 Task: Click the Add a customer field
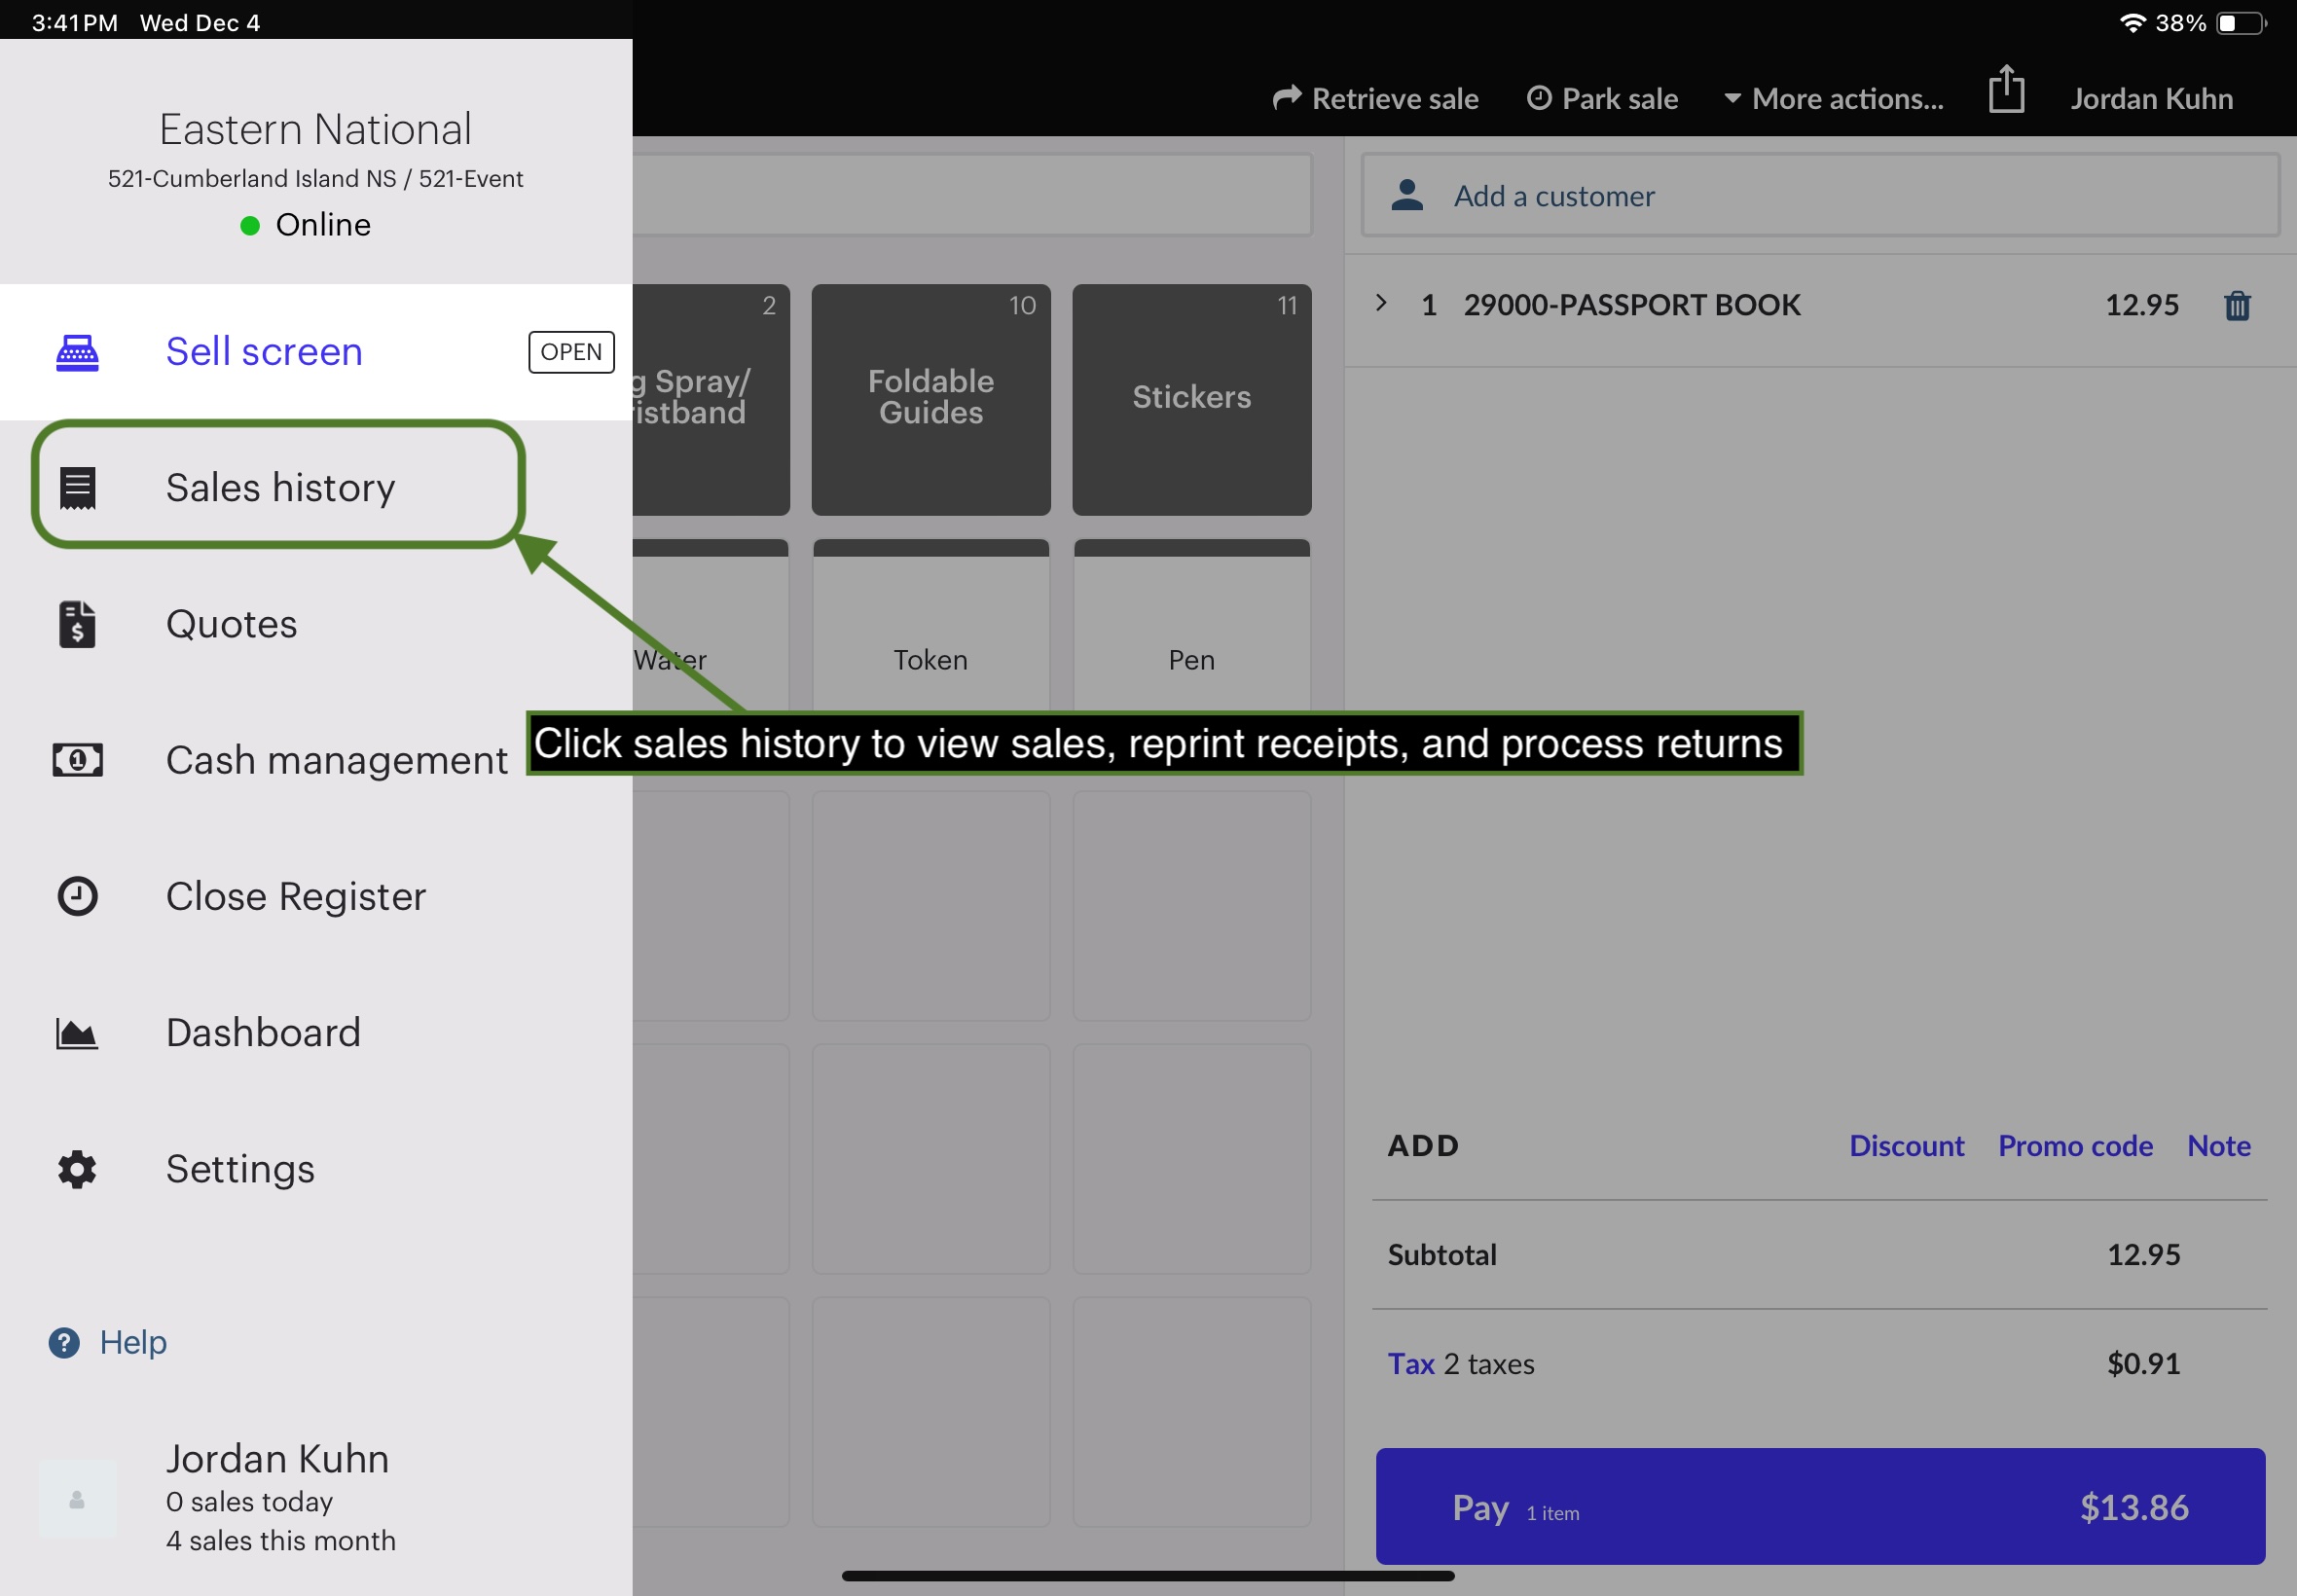click(x=1820, y=195)
